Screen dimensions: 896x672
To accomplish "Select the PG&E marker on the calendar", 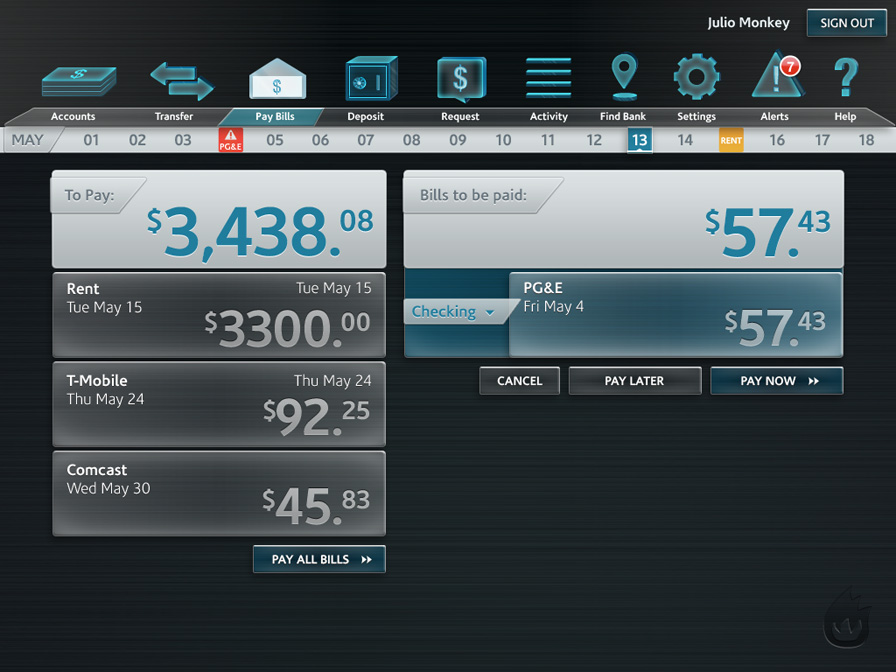I will click(231, 140).
